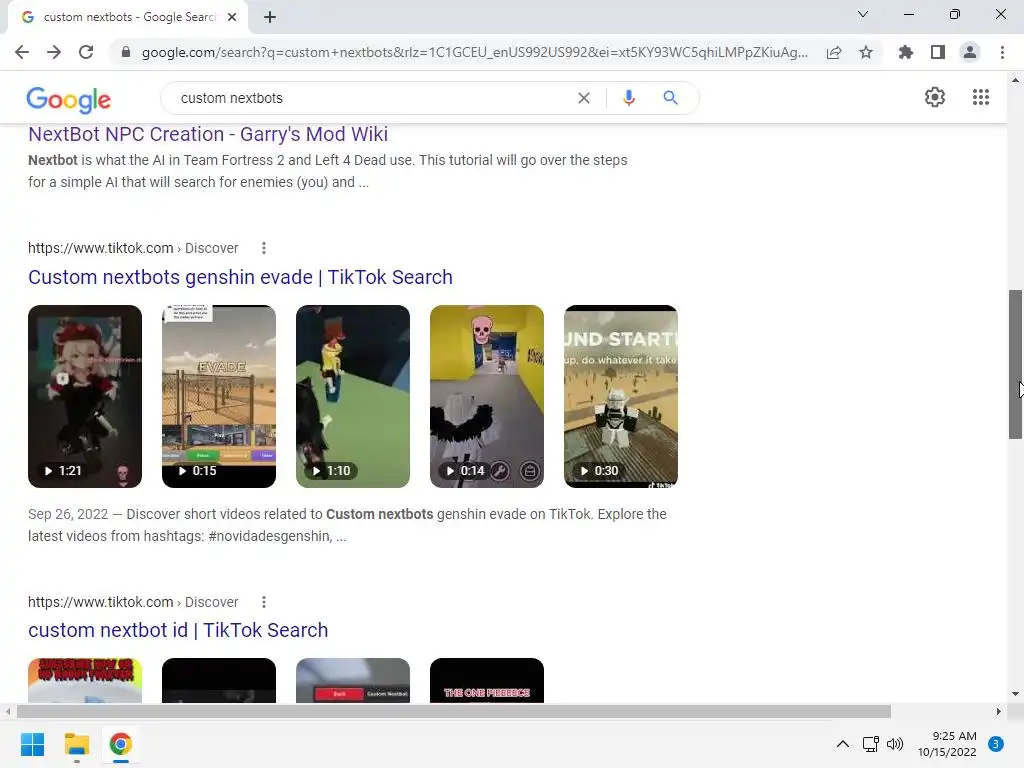Go back to the previous page
The height and width of the screenshot is (768, 1024).
click(x=22, y=52)
